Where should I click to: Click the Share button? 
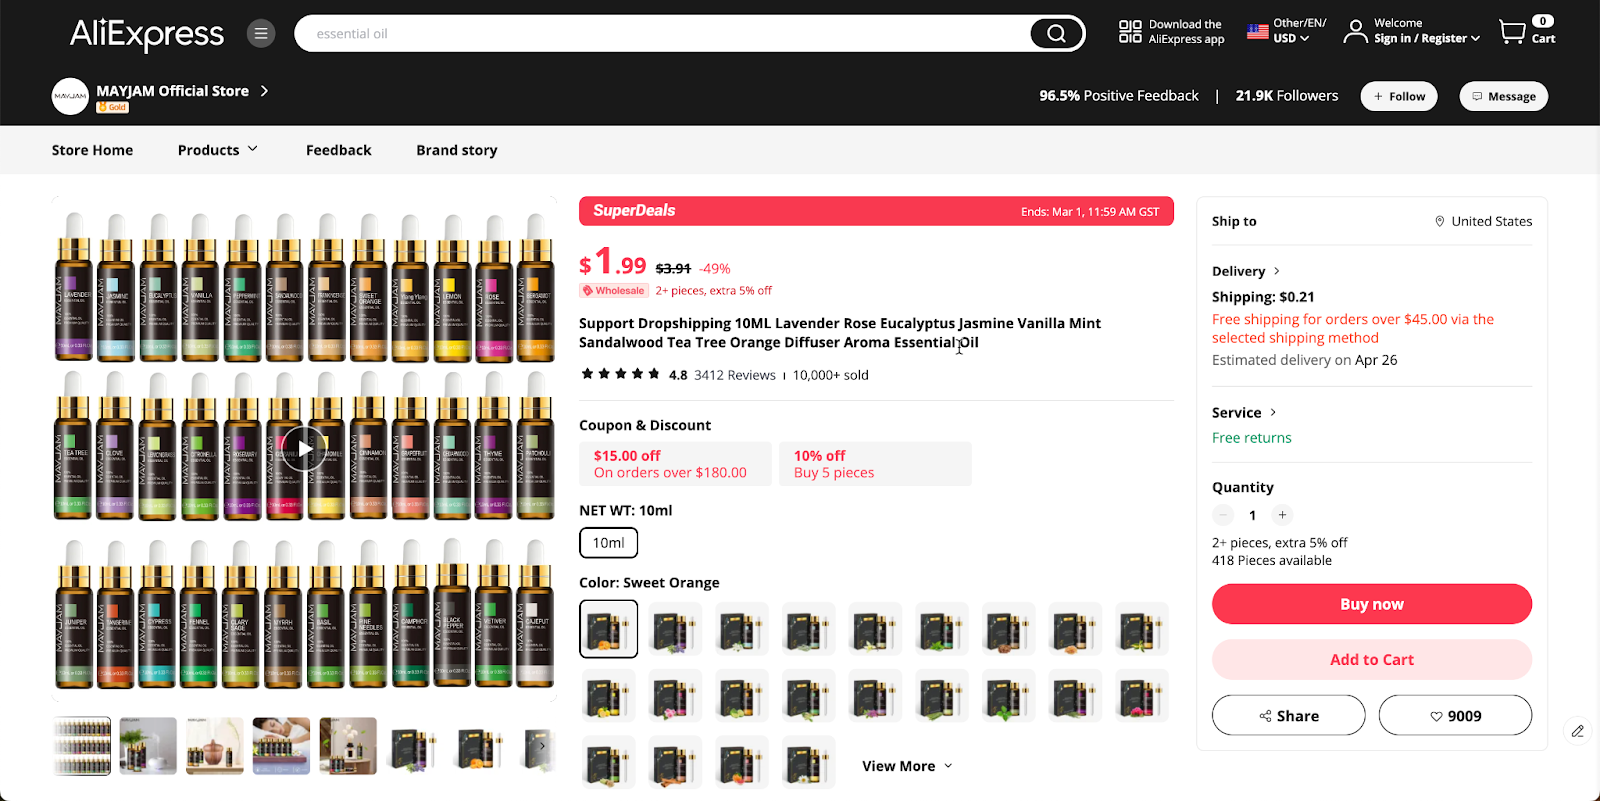pyautogui.click(x=1288, y=715)
